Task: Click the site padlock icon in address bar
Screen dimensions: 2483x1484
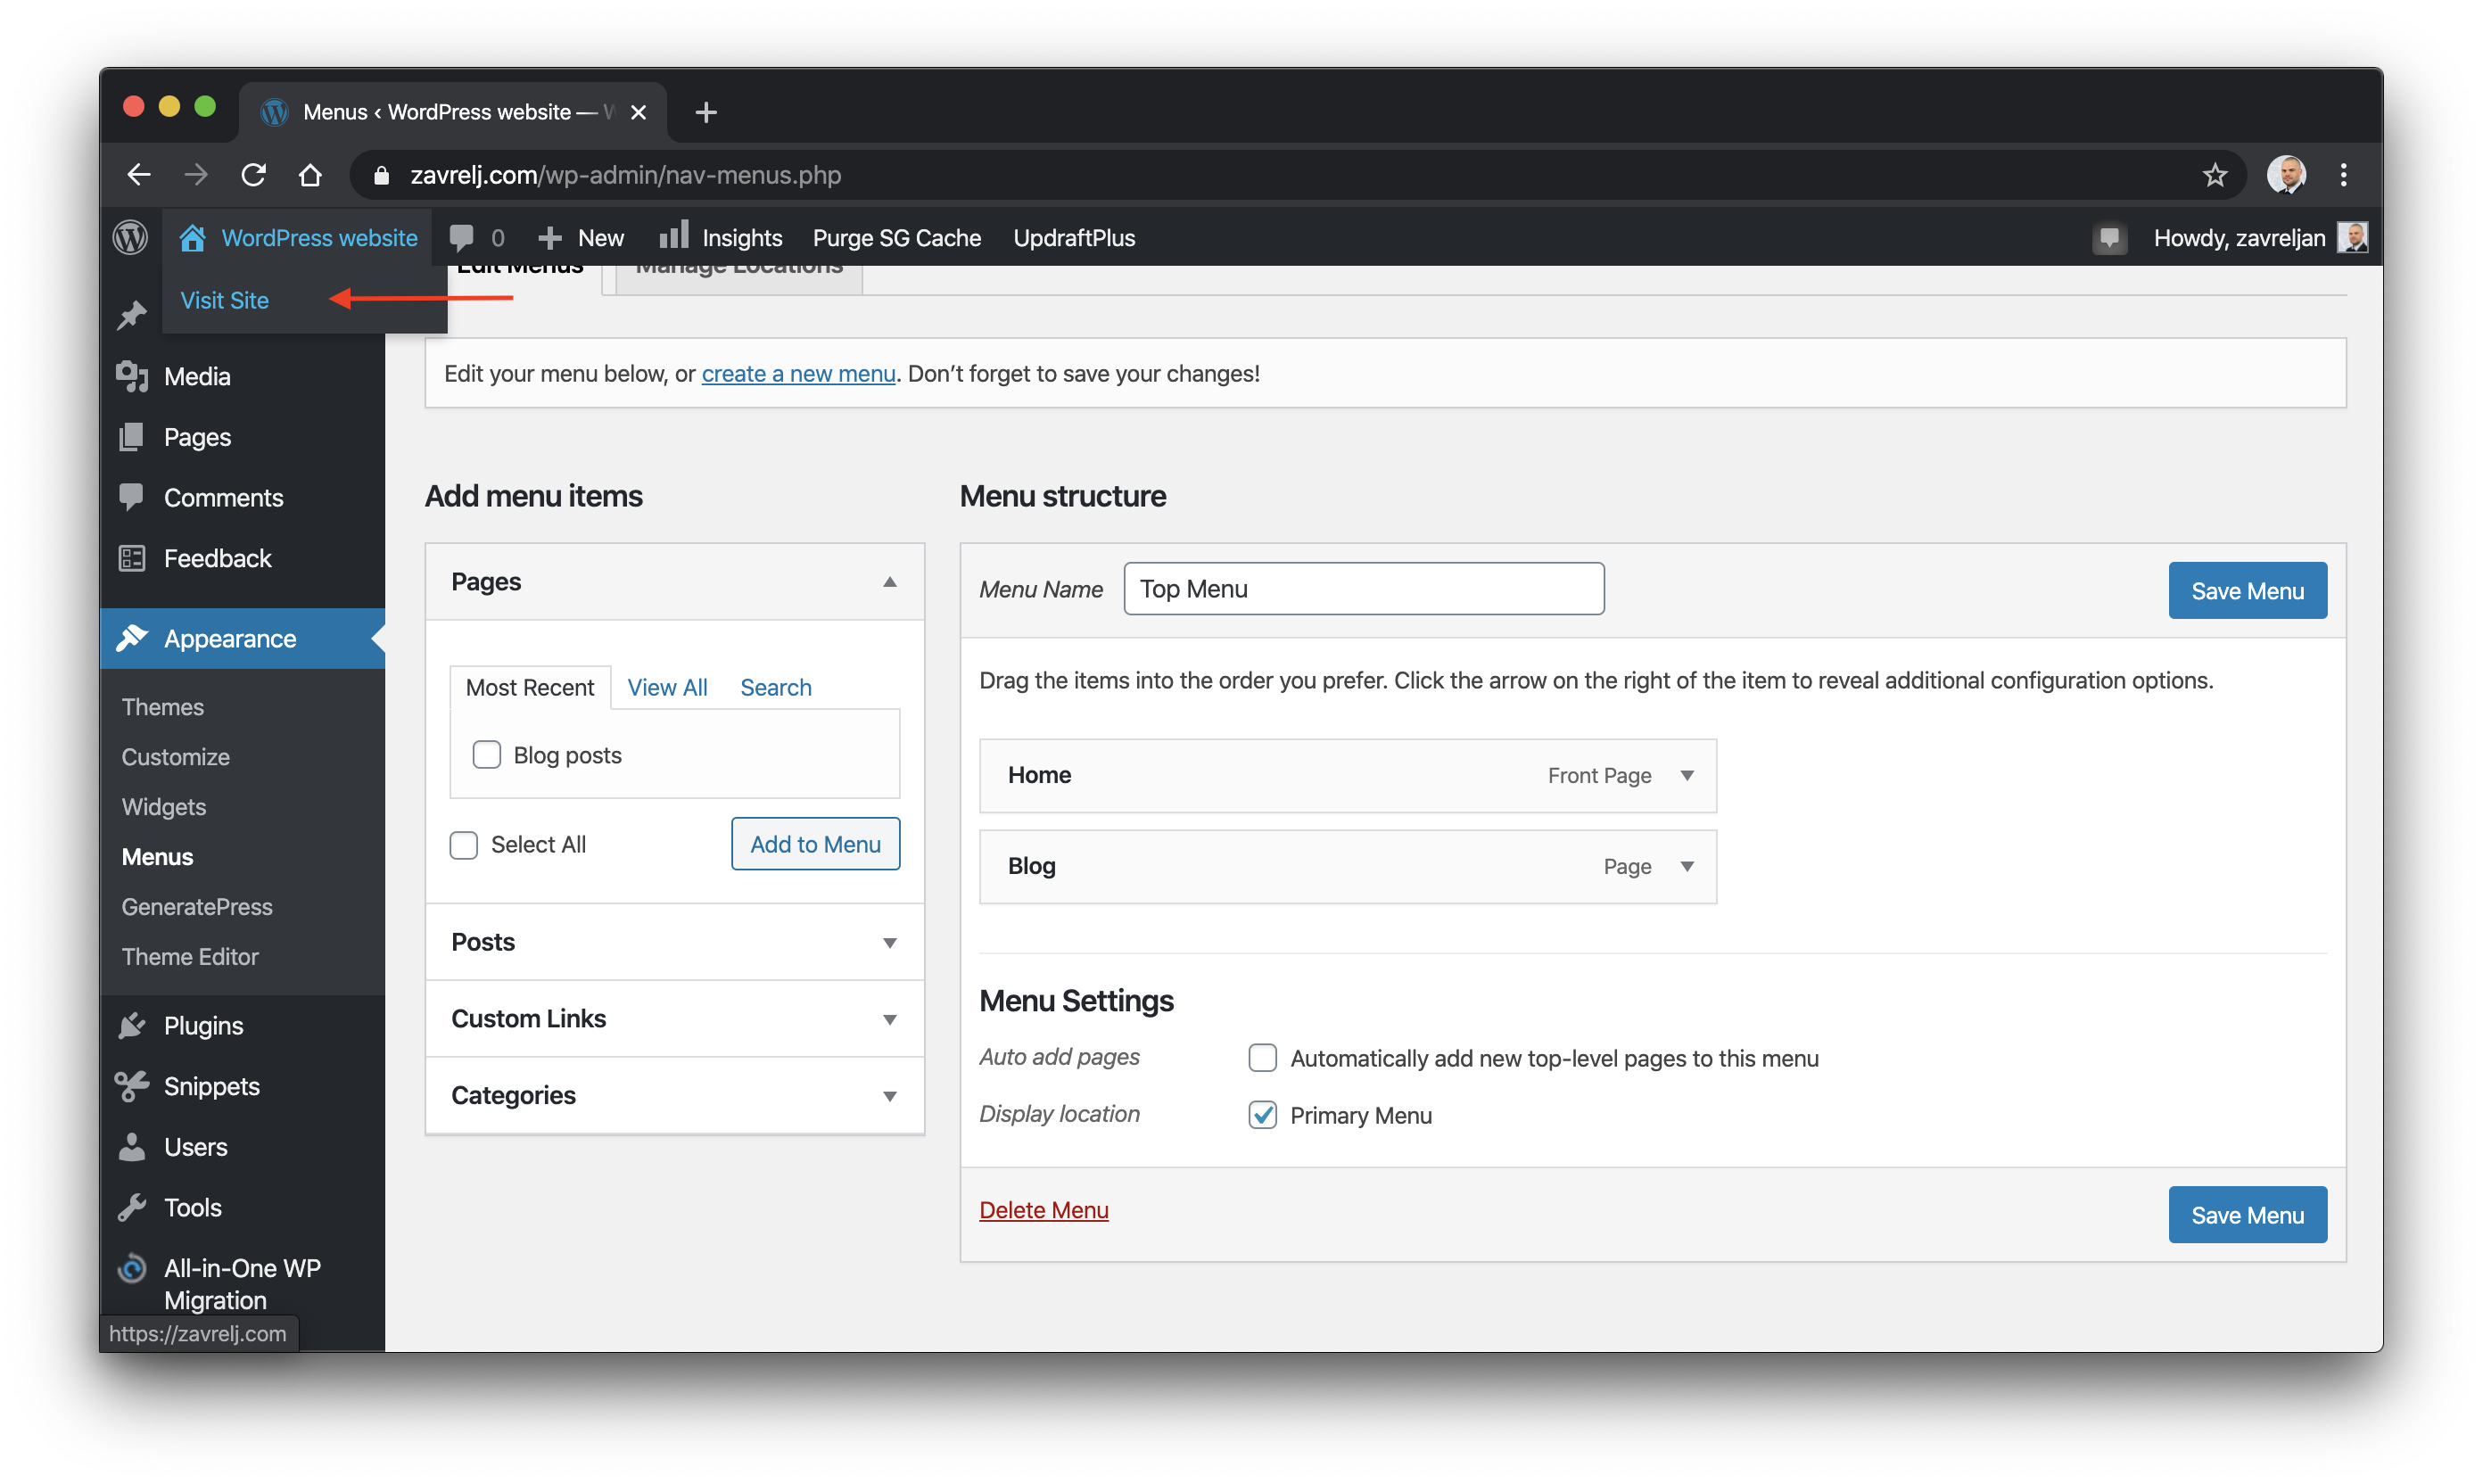Action: click(381, 175)
